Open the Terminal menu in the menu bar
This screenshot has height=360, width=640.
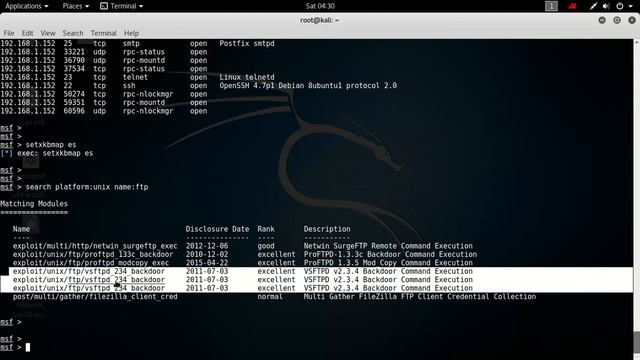click(x=103, y=33)
